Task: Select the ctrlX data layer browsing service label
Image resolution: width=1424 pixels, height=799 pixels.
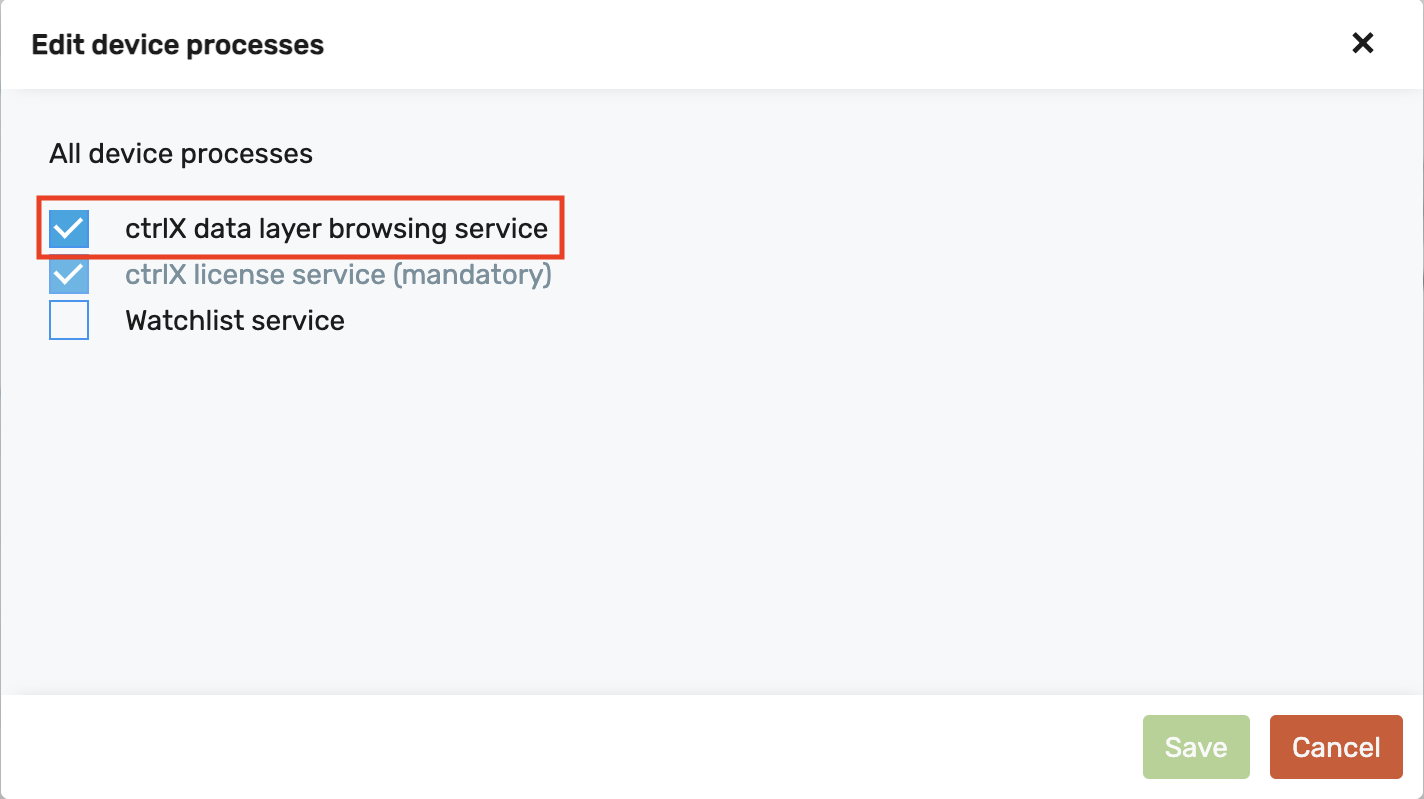Action: tap(337, 228)
